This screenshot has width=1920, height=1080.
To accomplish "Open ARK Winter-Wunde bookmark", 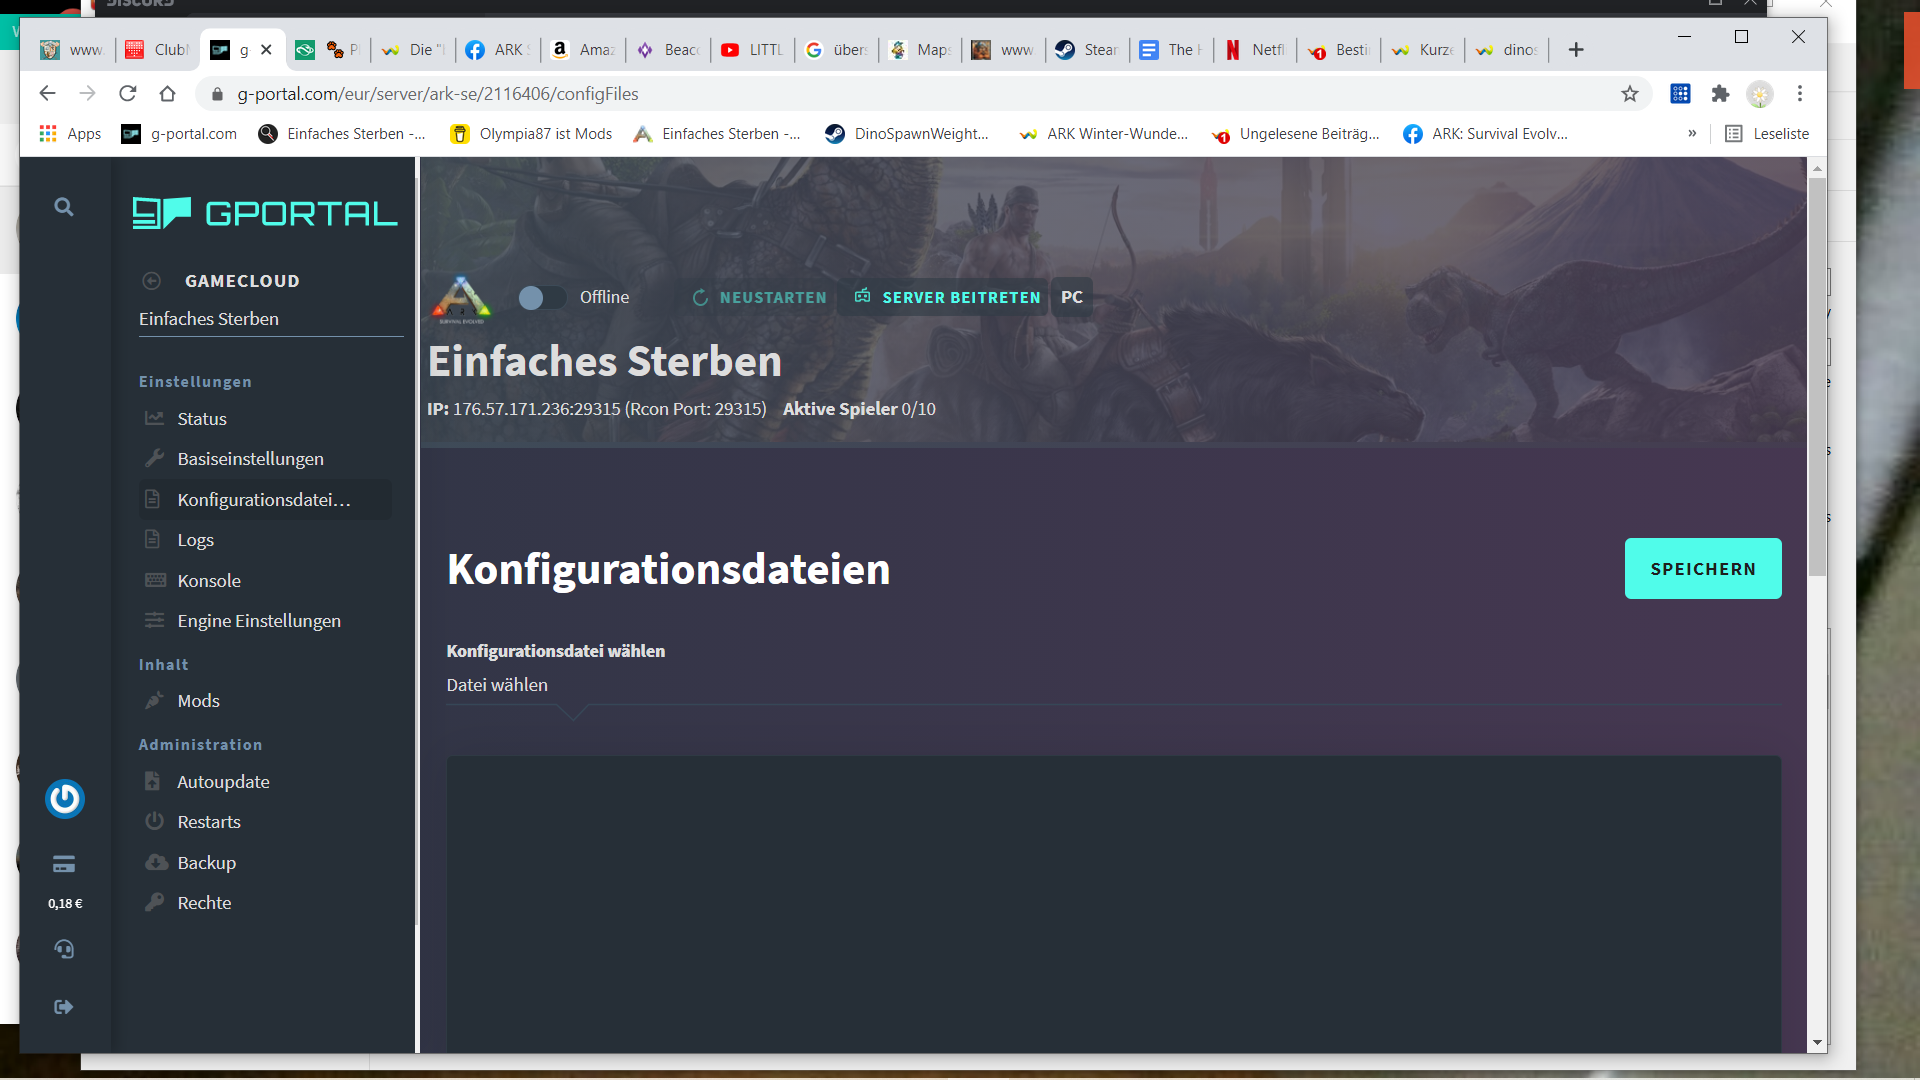I will click(1103, 134).
